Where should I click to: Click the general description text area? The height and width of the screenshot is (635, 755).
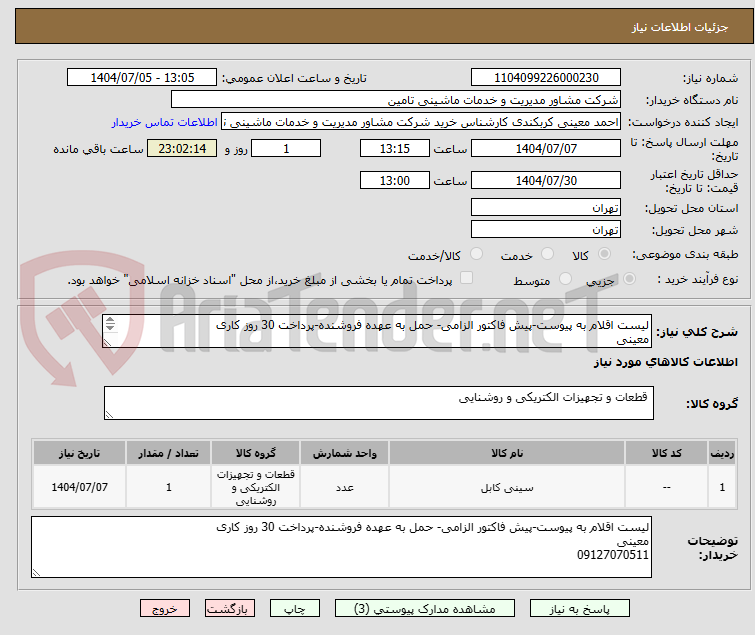[377, 331]
